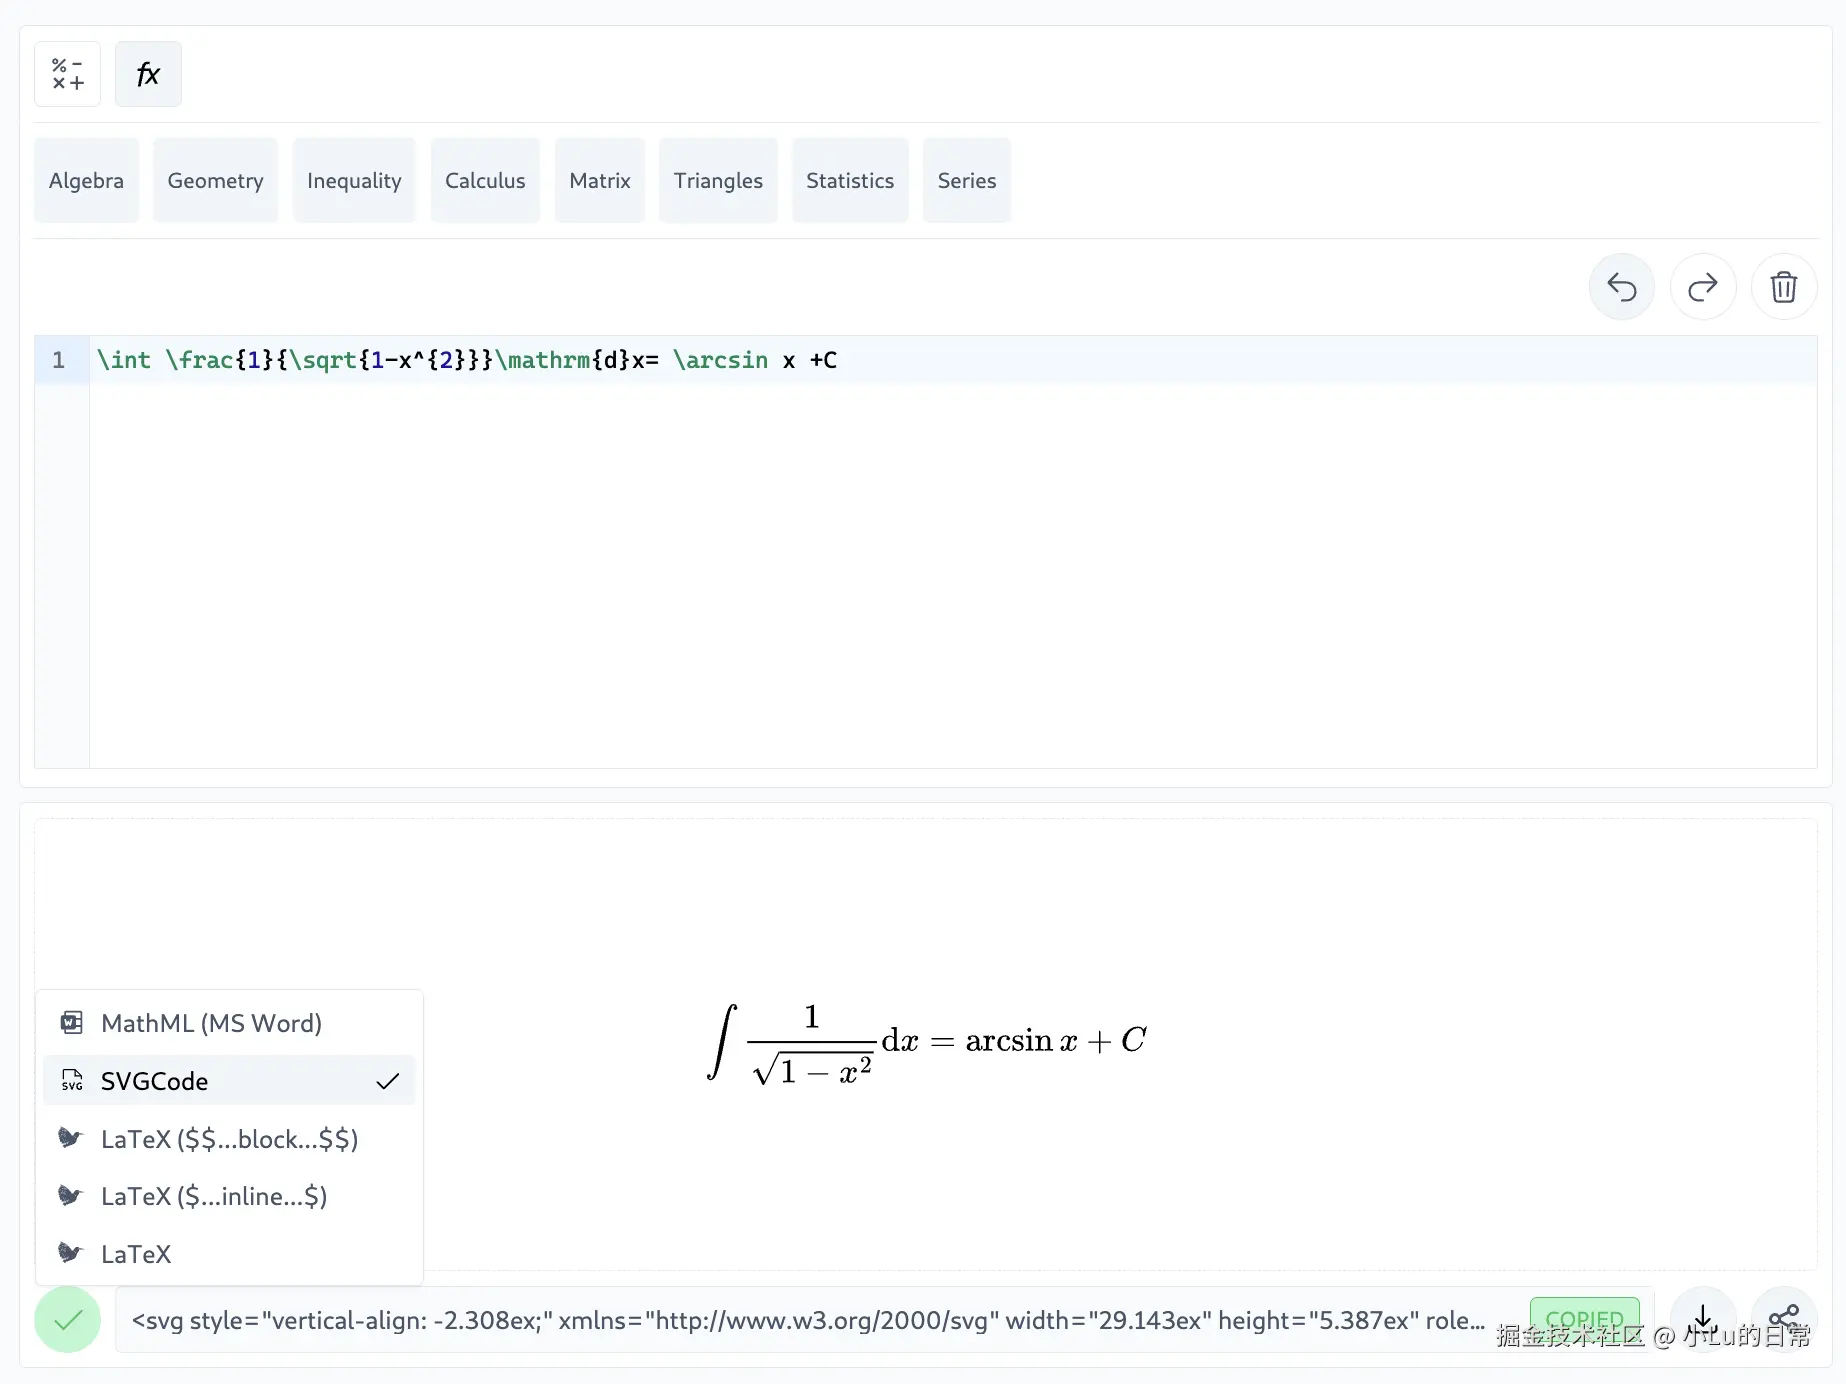Undo the last edit
The height and width of the screenshot is (1384, 1846).
pyautogui.click(x=1621, y=288)
